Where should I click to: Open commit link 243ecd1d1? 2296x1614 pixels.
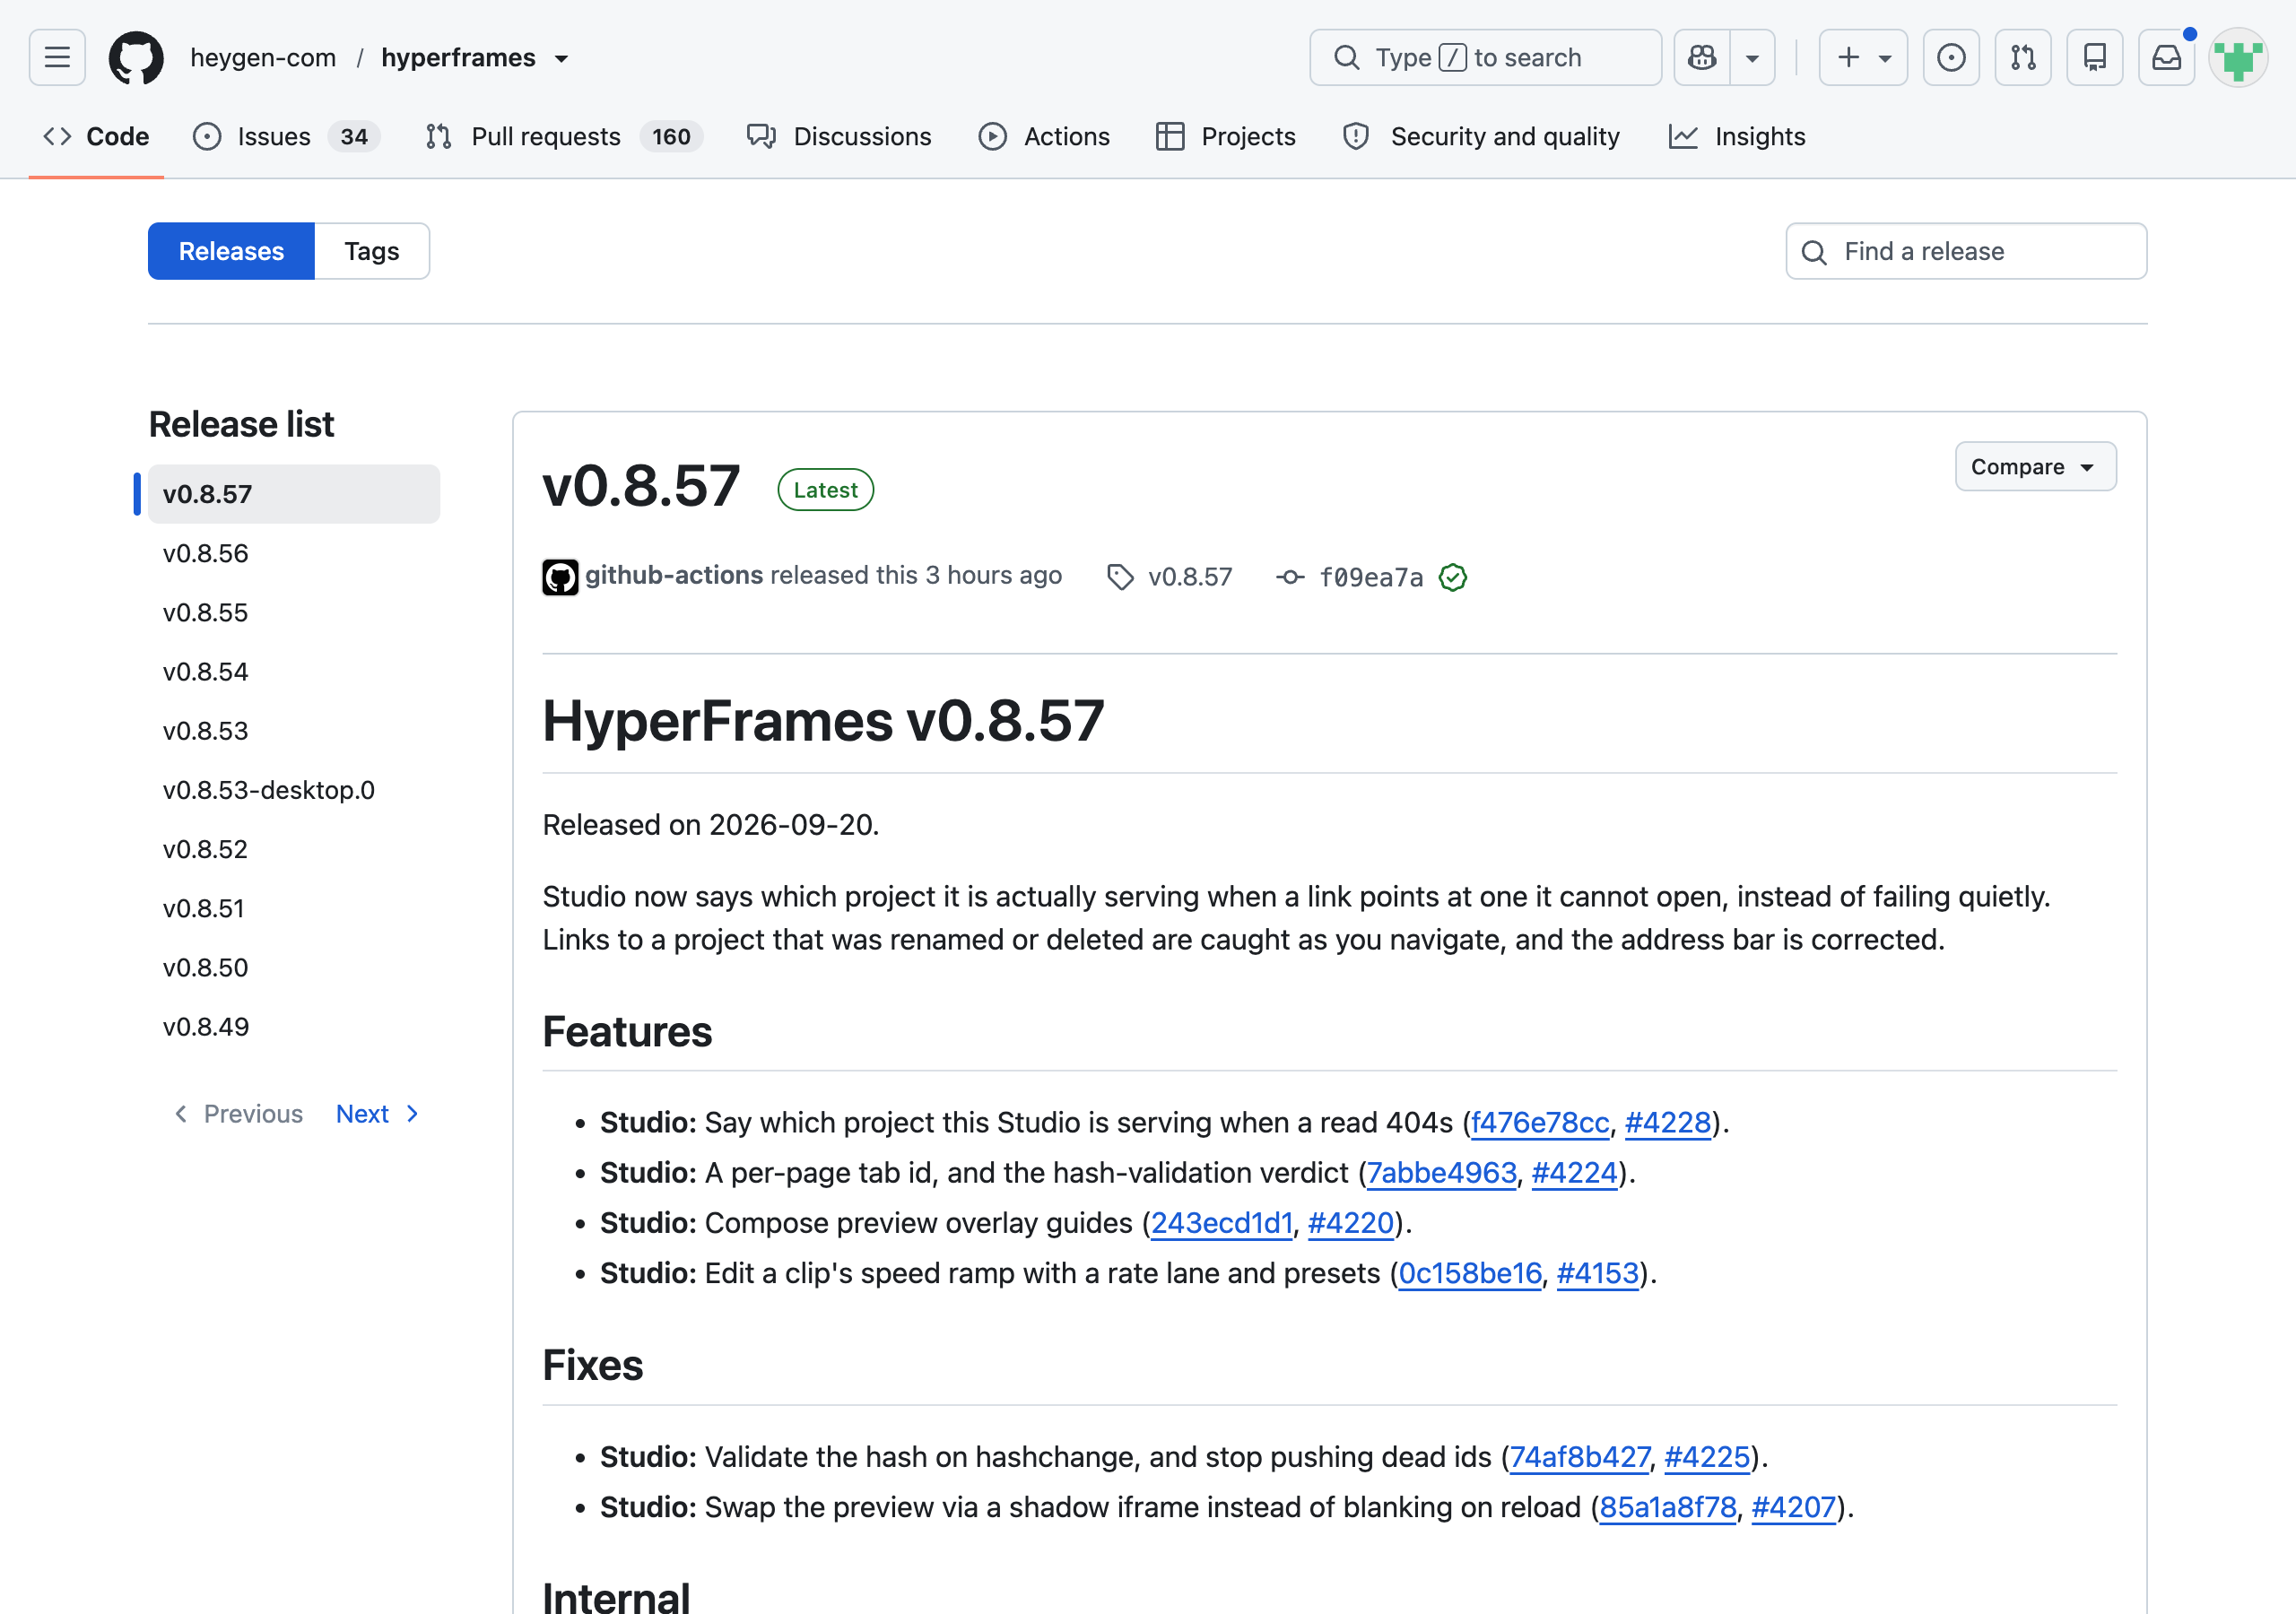[1222, 1222]
